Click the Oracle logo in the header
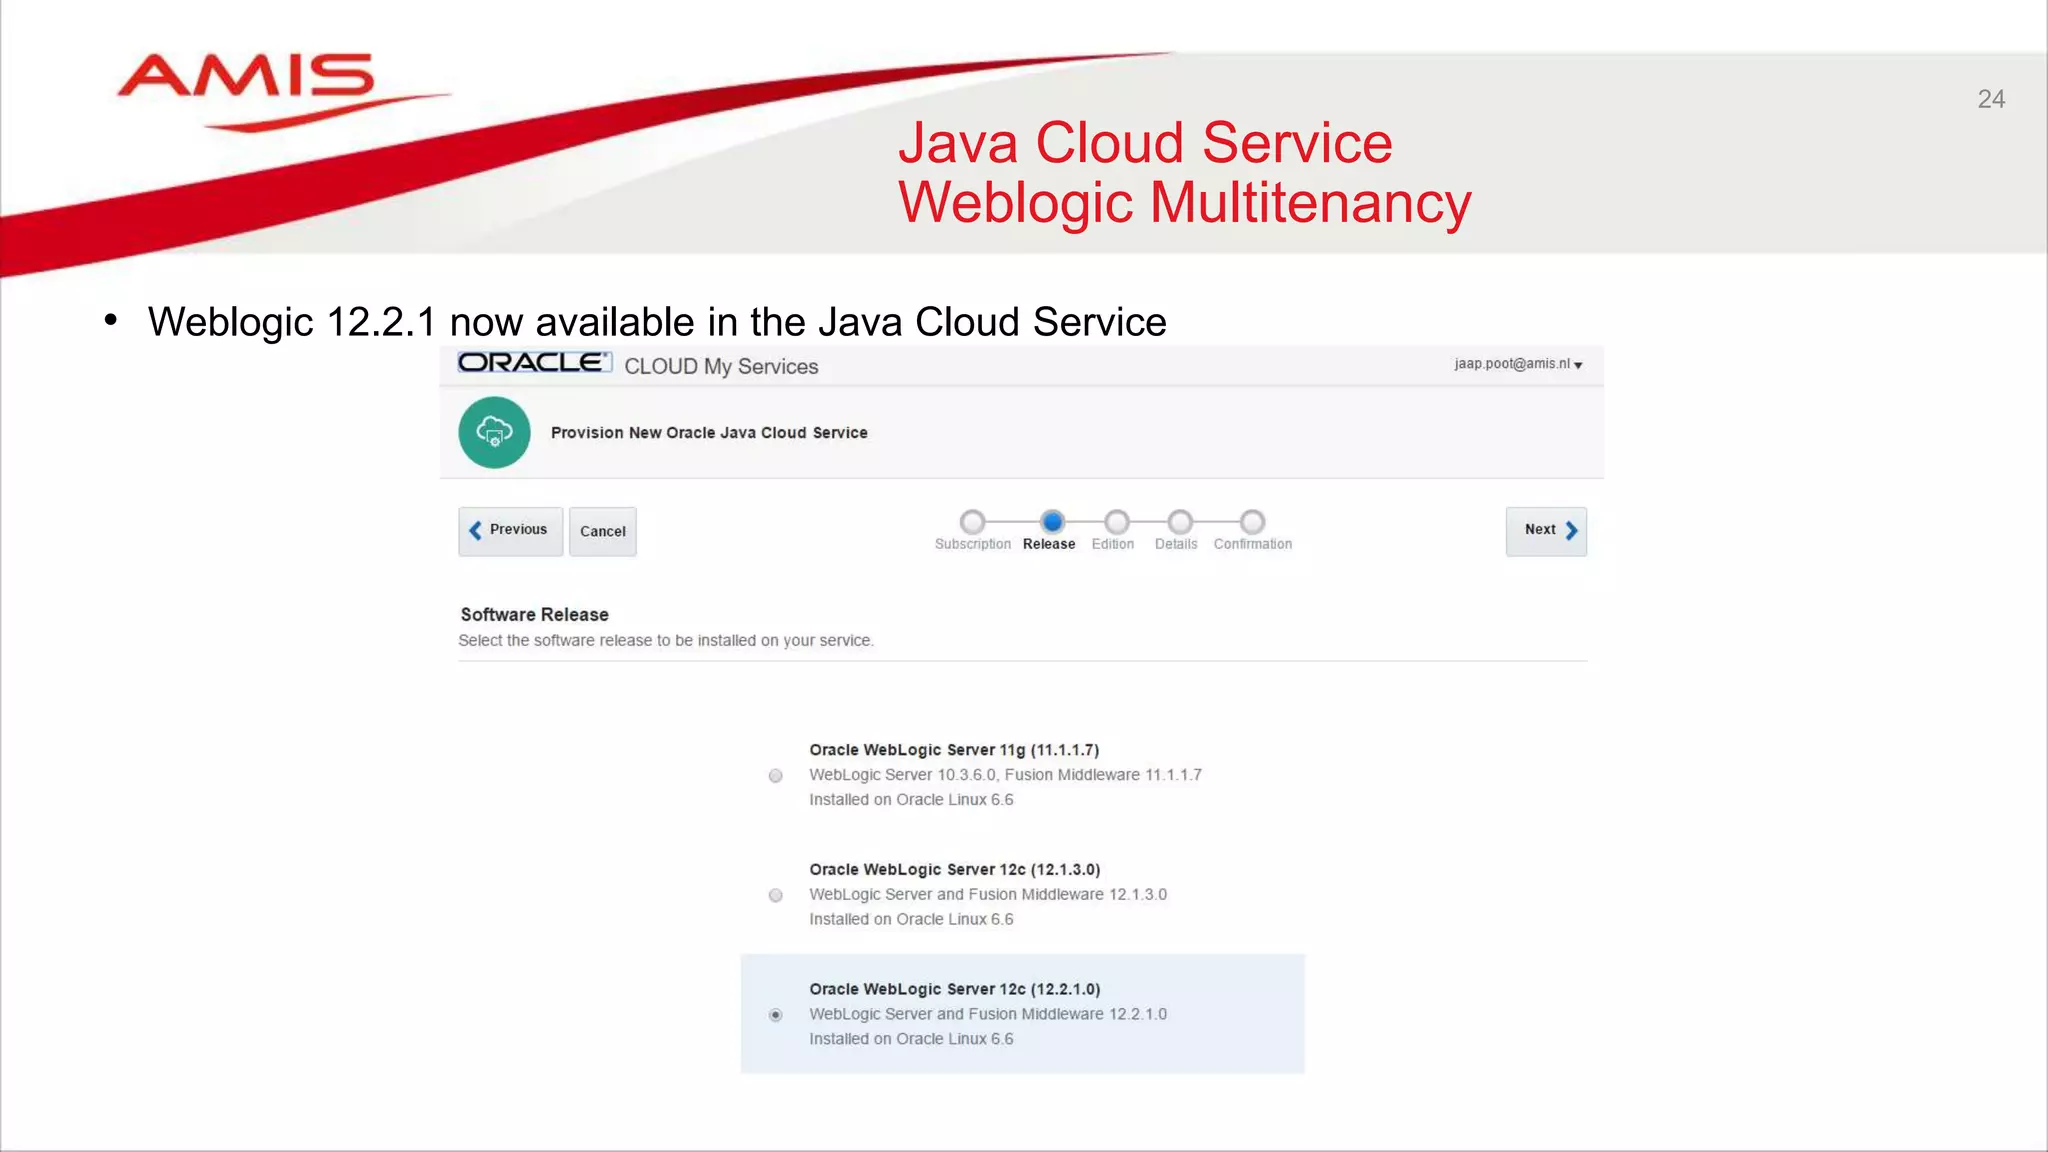Screen dimensions: 2048x1152 click(534, 363)
